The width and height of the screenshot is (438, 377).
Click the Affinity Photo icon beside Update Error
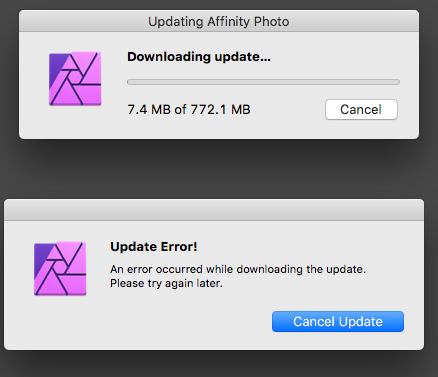pos(60,268)
